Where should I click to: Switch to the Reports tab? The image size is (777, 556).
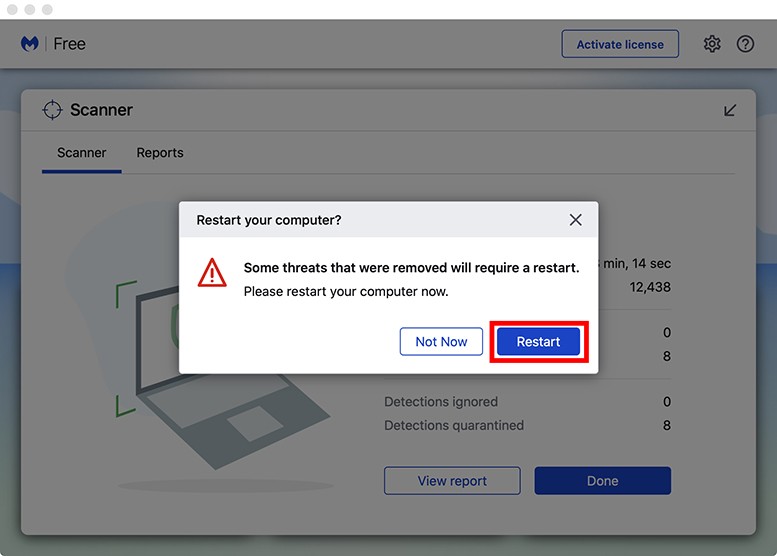pyautogui.click(x=160, y=153)
